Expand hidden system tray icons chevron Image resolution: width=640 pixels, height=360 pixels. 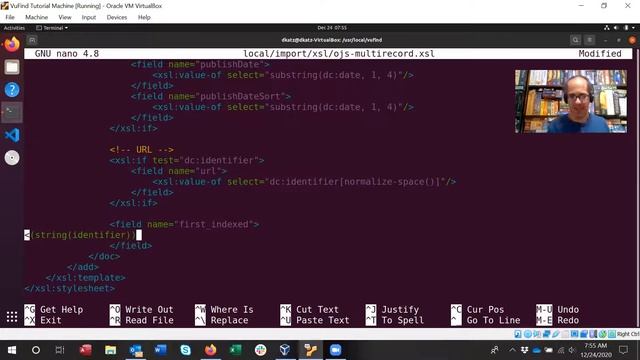click(x=512, y=350)
